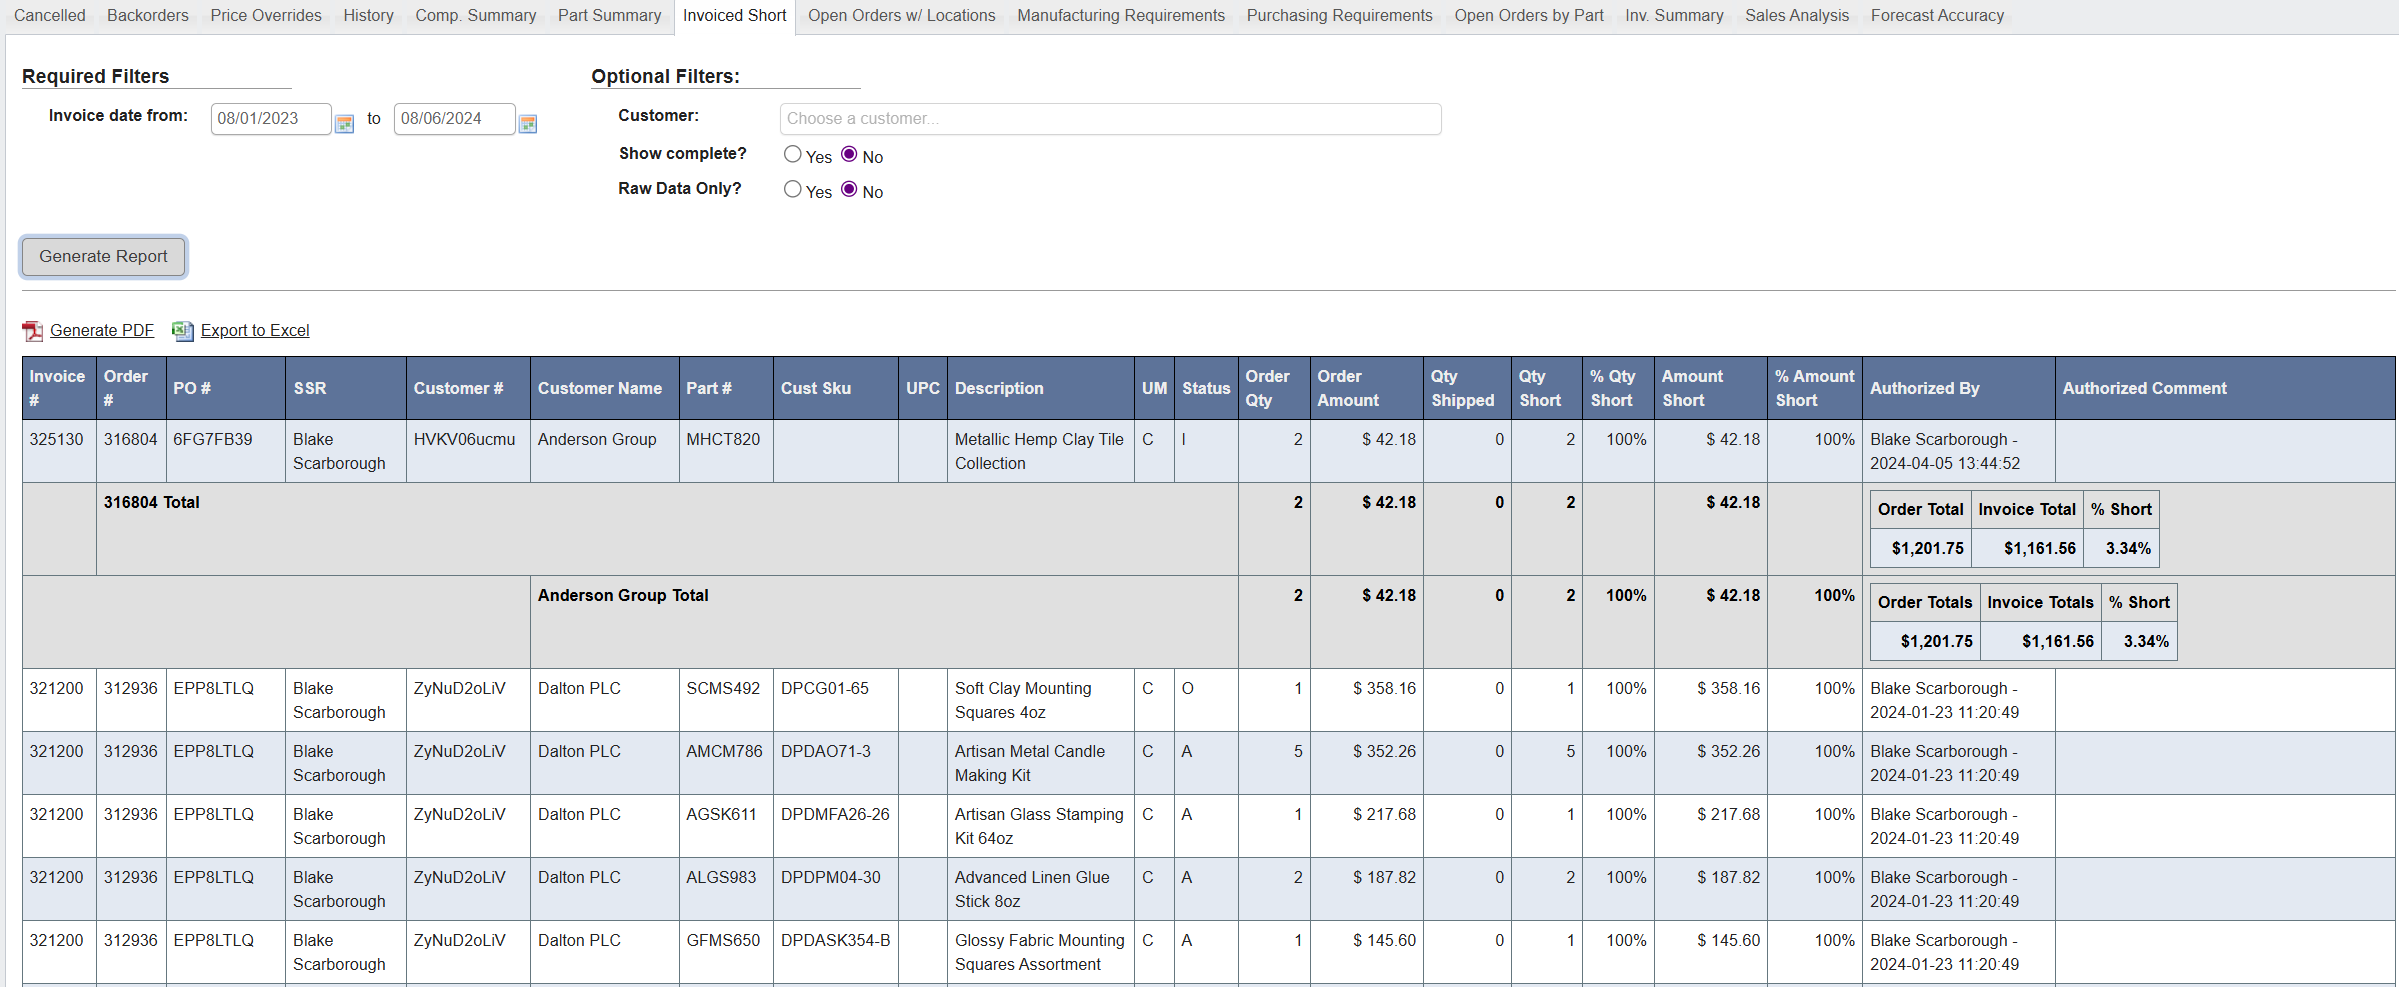Open the calendar picker for the end date
The height and width of the screenshot is (987, 2399).
(x=528, y=122)
